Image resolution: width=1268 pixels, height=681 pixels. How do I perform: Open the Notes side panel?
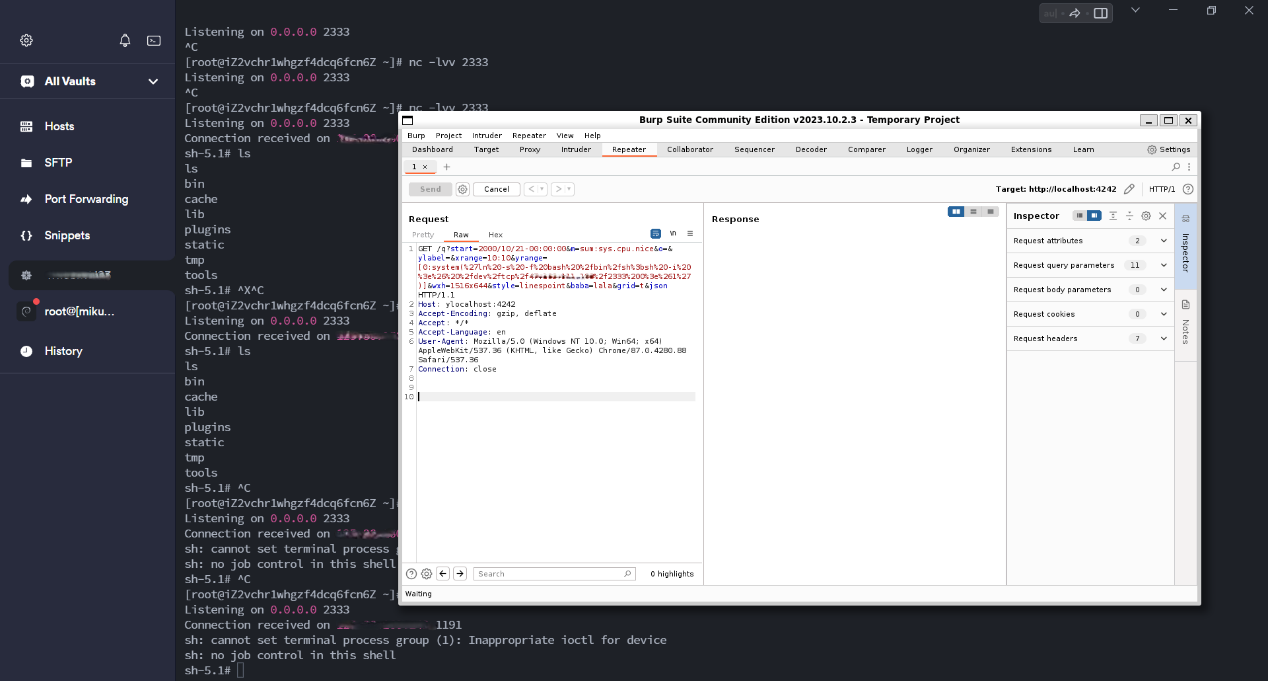[1186, 320]
